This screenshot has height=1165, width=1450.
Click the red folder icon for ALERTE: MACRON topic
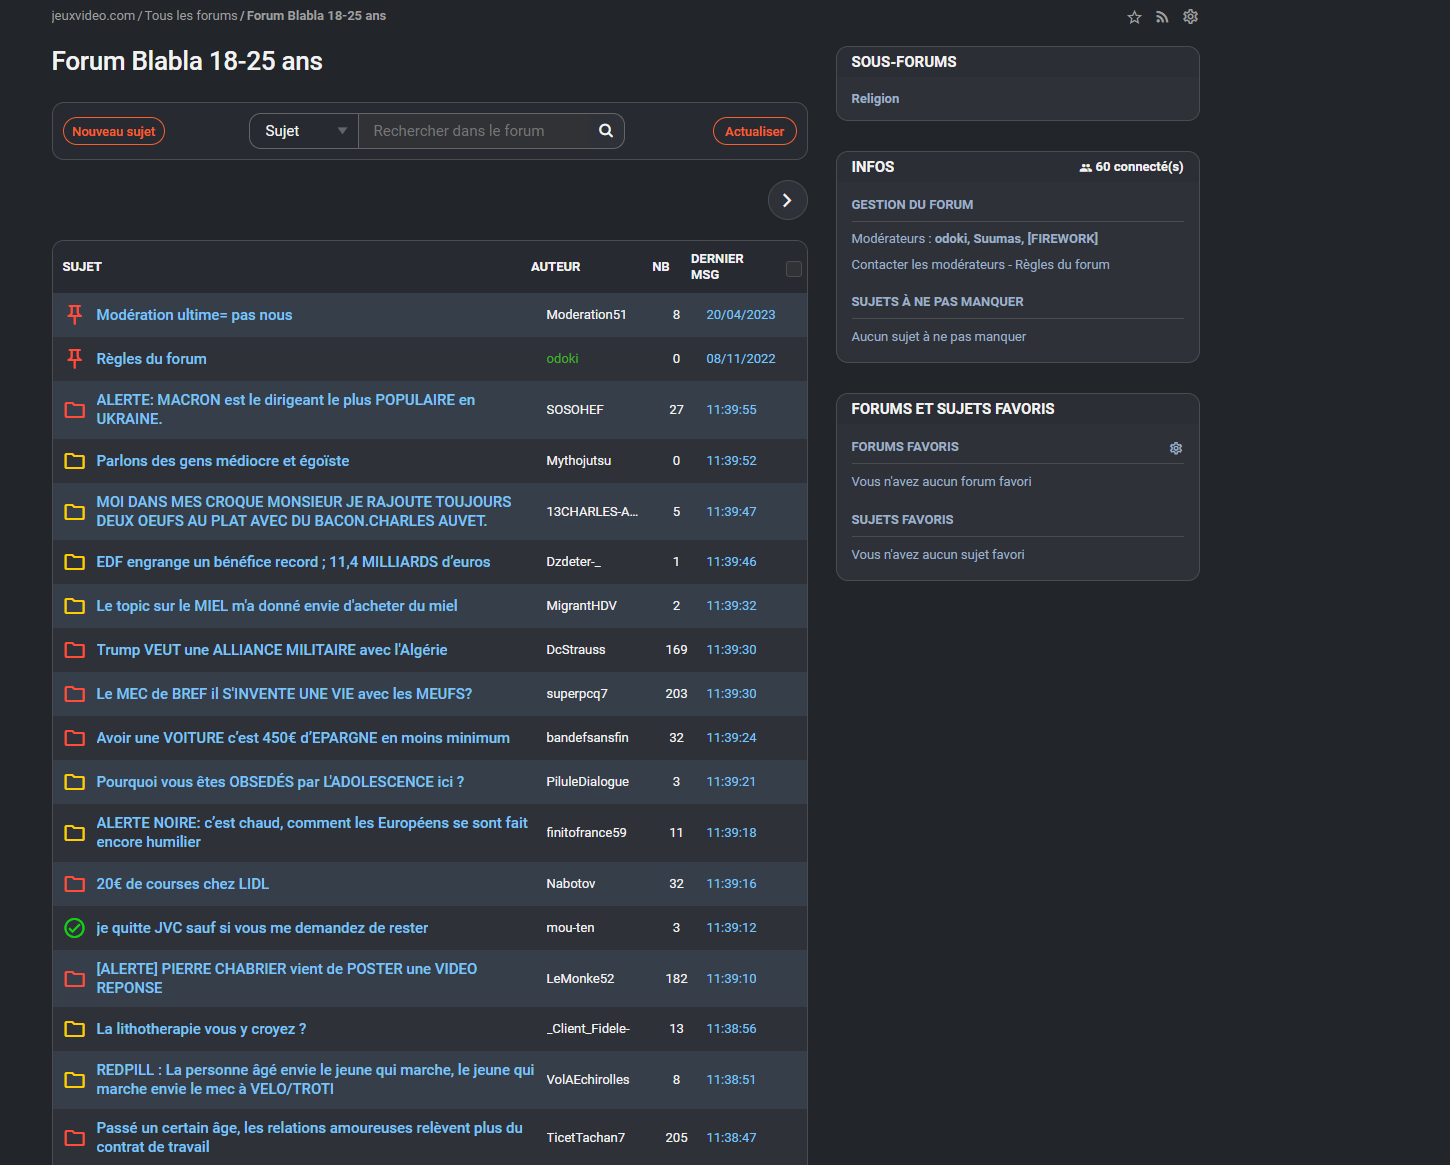(74, 410)
